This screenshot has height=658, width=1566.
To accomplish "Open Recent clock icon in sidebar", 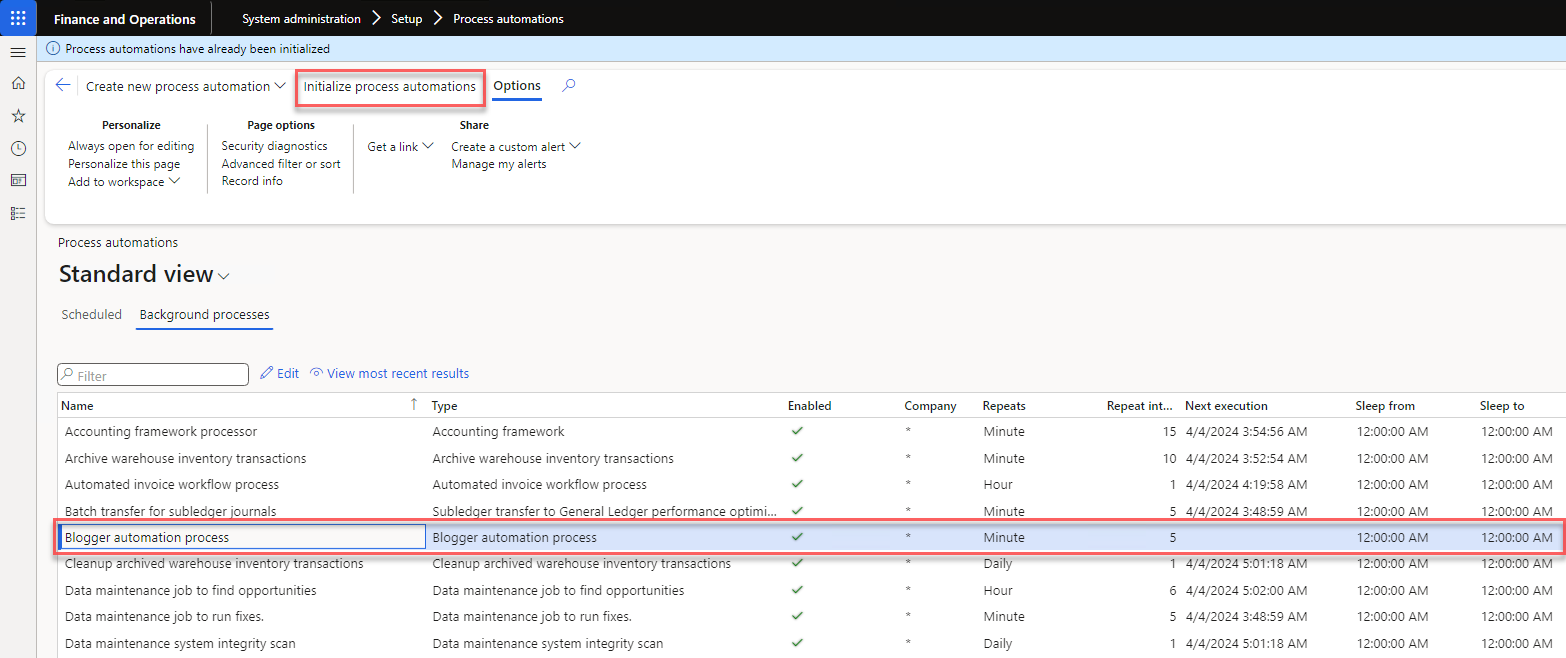I will click(x=18, y=148).
